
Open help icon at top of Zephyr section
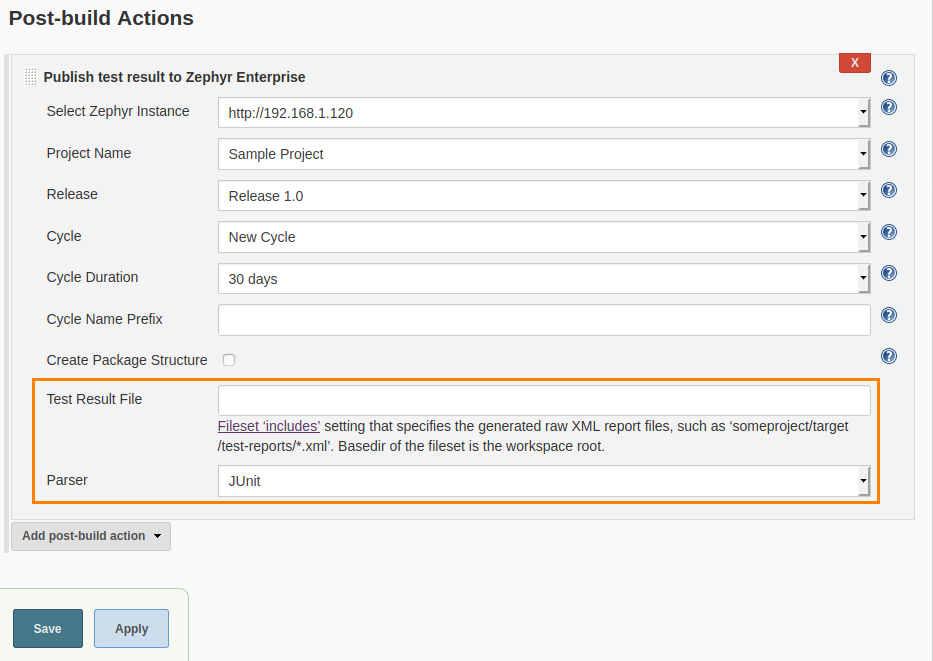(888, 78)
